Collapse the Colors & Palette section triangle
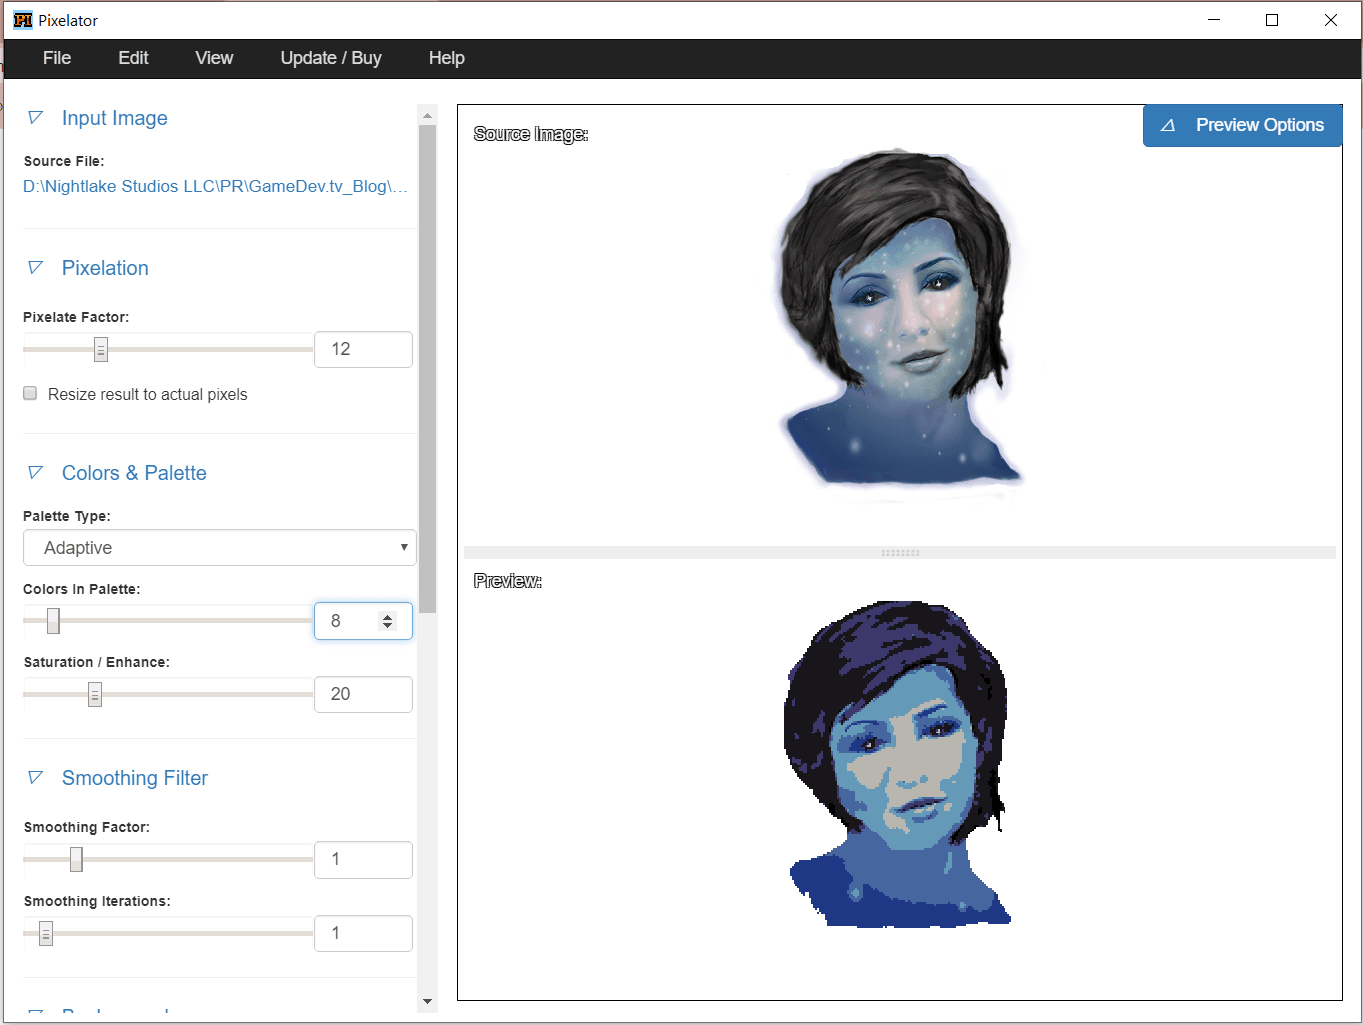The width and height of the screenshot is (1363, 1025). coord(35,473)
